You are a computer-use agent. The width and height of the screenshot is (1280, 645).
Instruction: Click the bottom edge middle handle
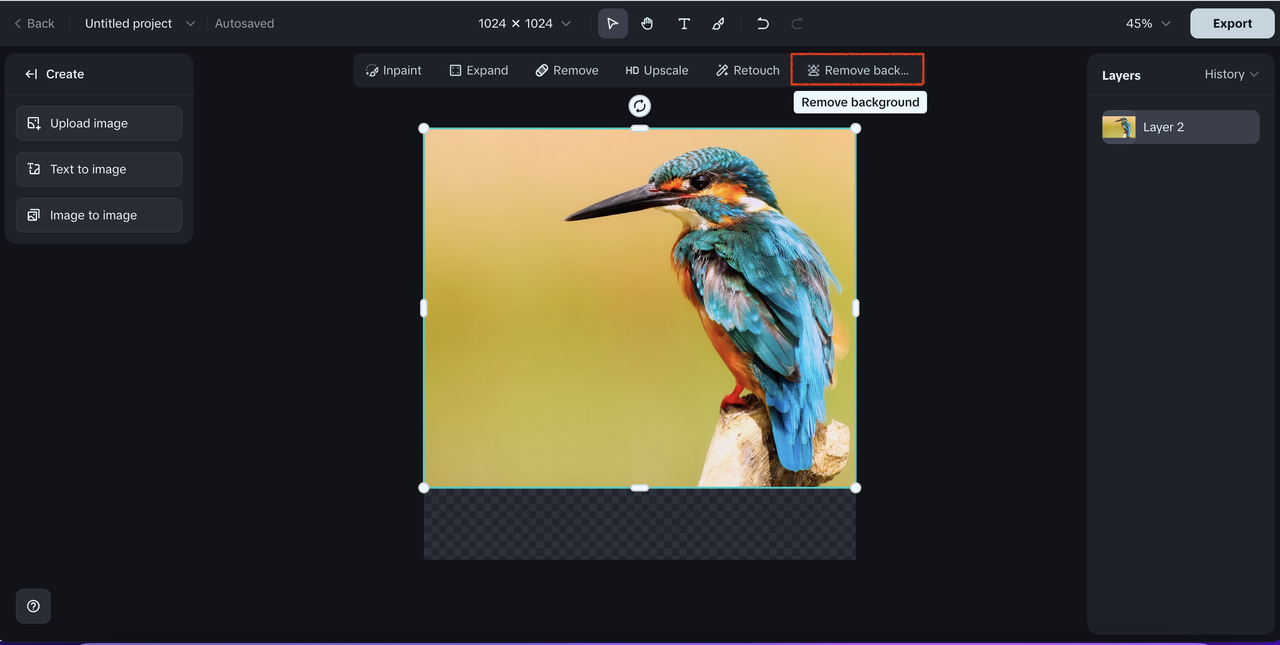click(640, 488)
